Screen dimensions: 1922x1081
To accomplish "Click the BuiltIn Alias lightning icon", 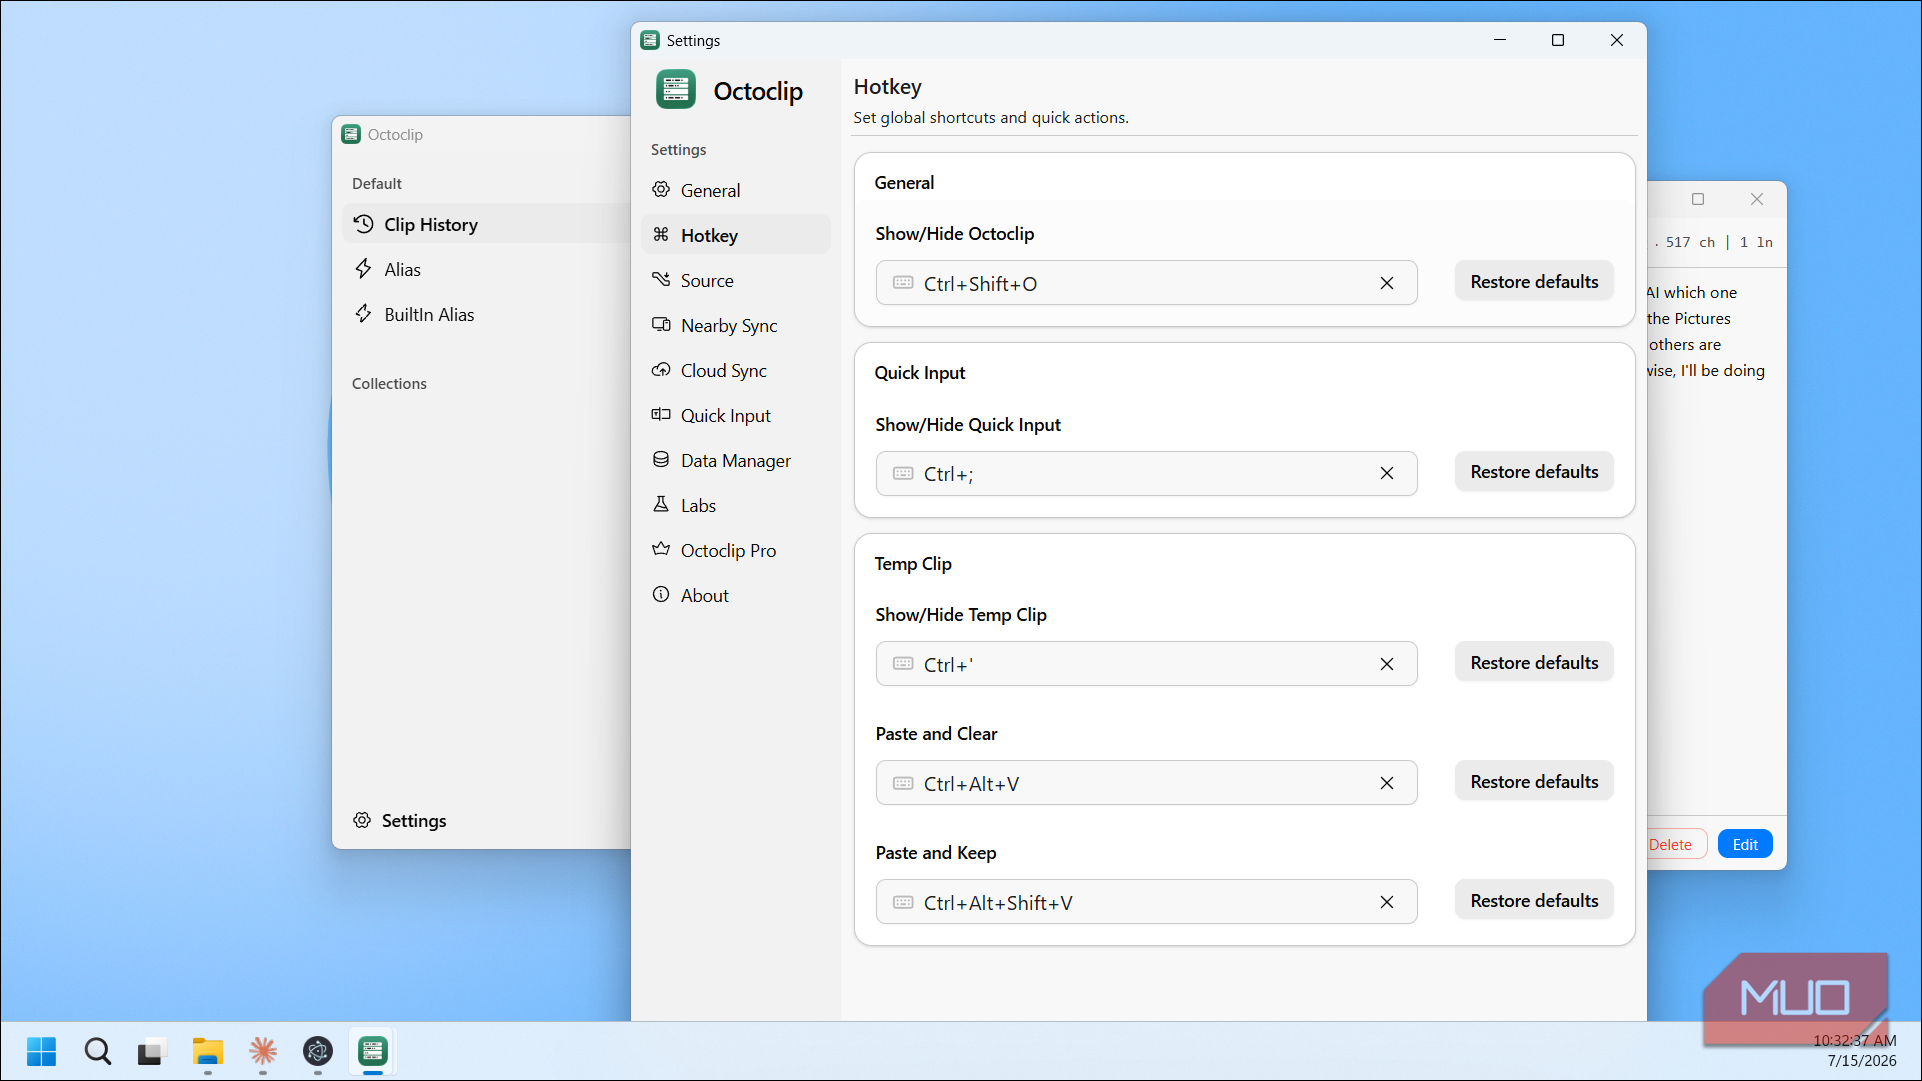I will (364, 313).
